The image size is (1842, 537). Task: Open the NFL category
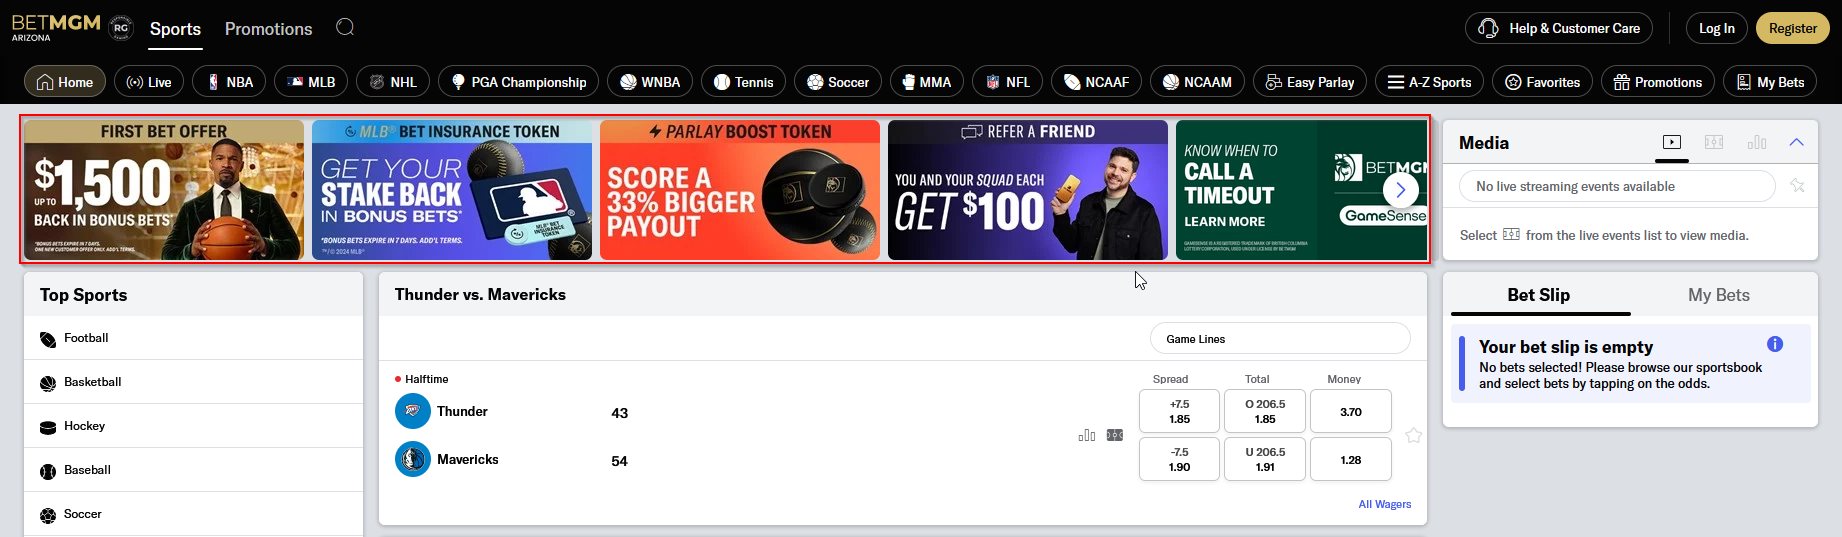coord(1008,82)
